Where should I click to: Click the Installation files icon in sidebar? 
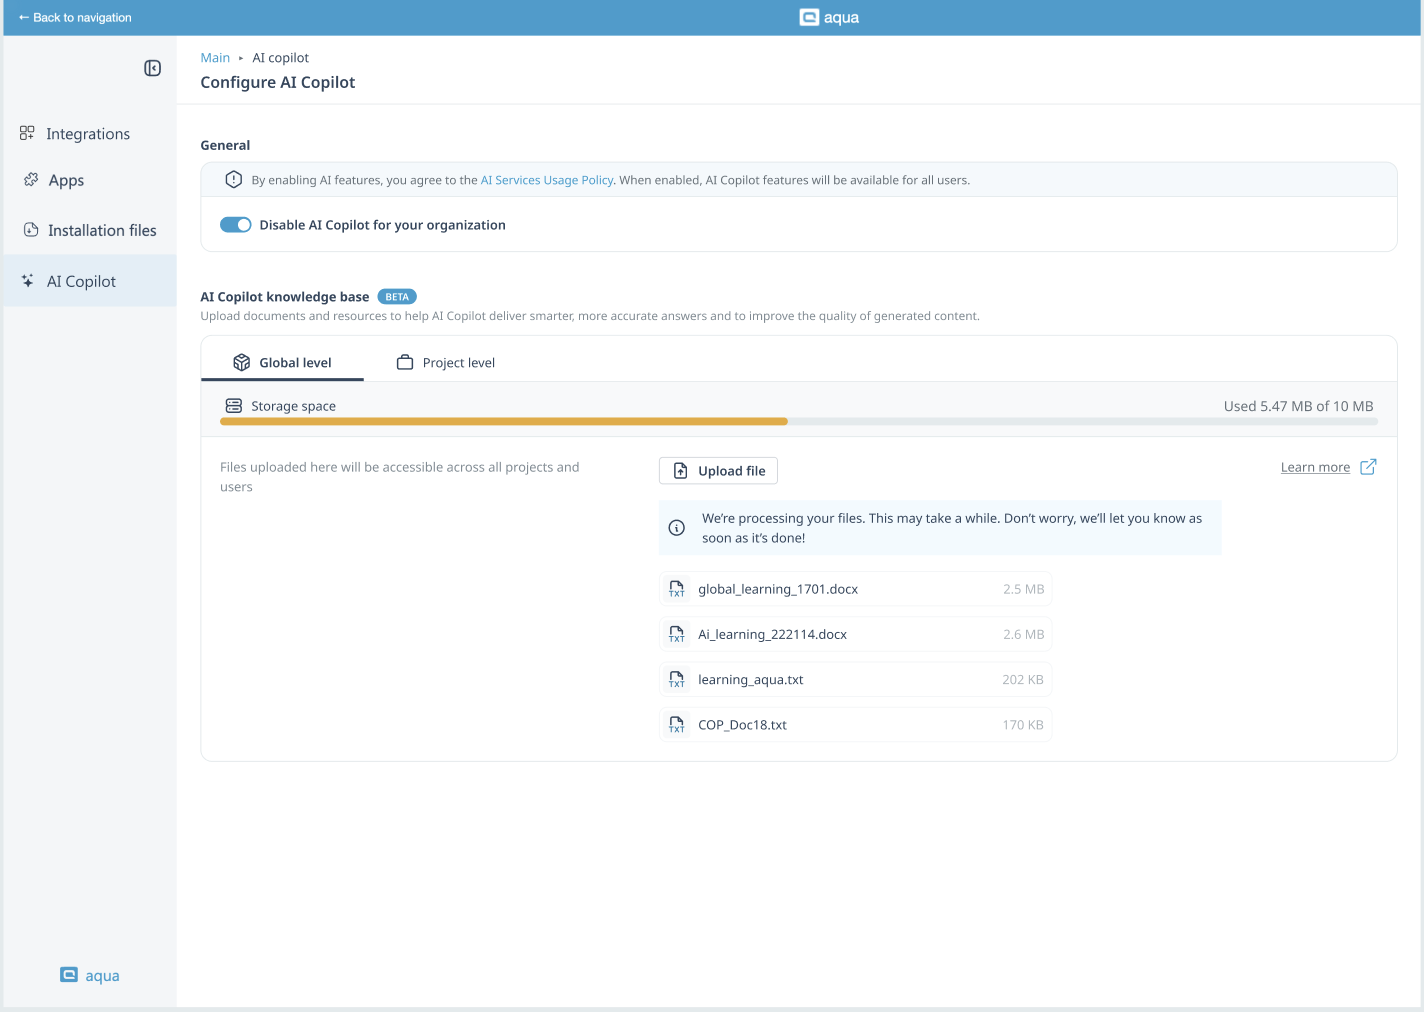pos(31,230)
